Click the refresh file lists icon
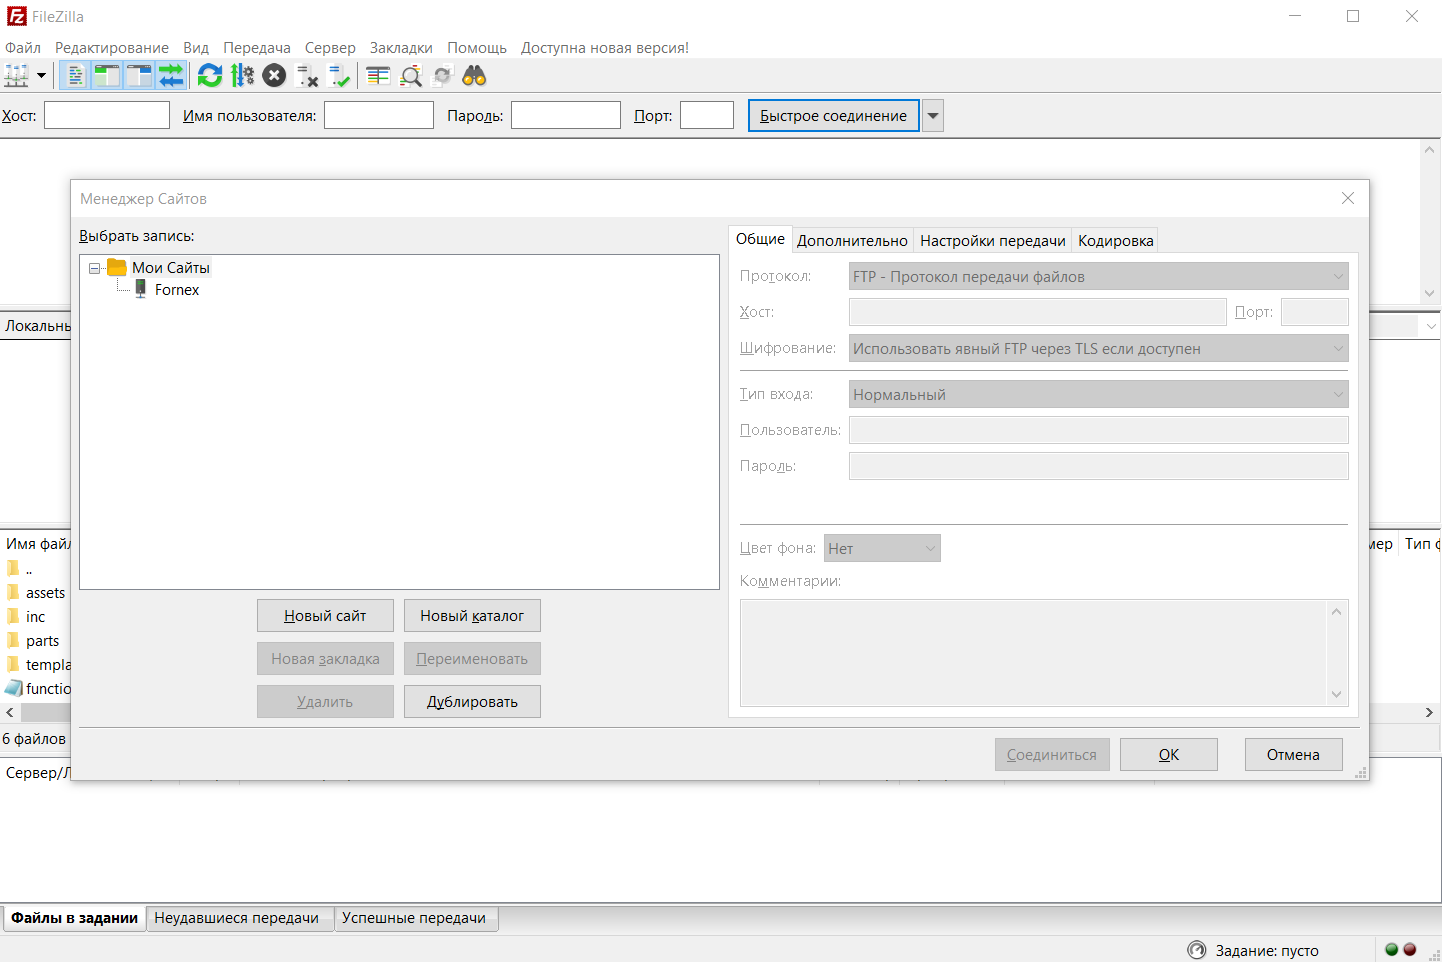Viewport: 1442px width, 962px height. coord(210,76)
